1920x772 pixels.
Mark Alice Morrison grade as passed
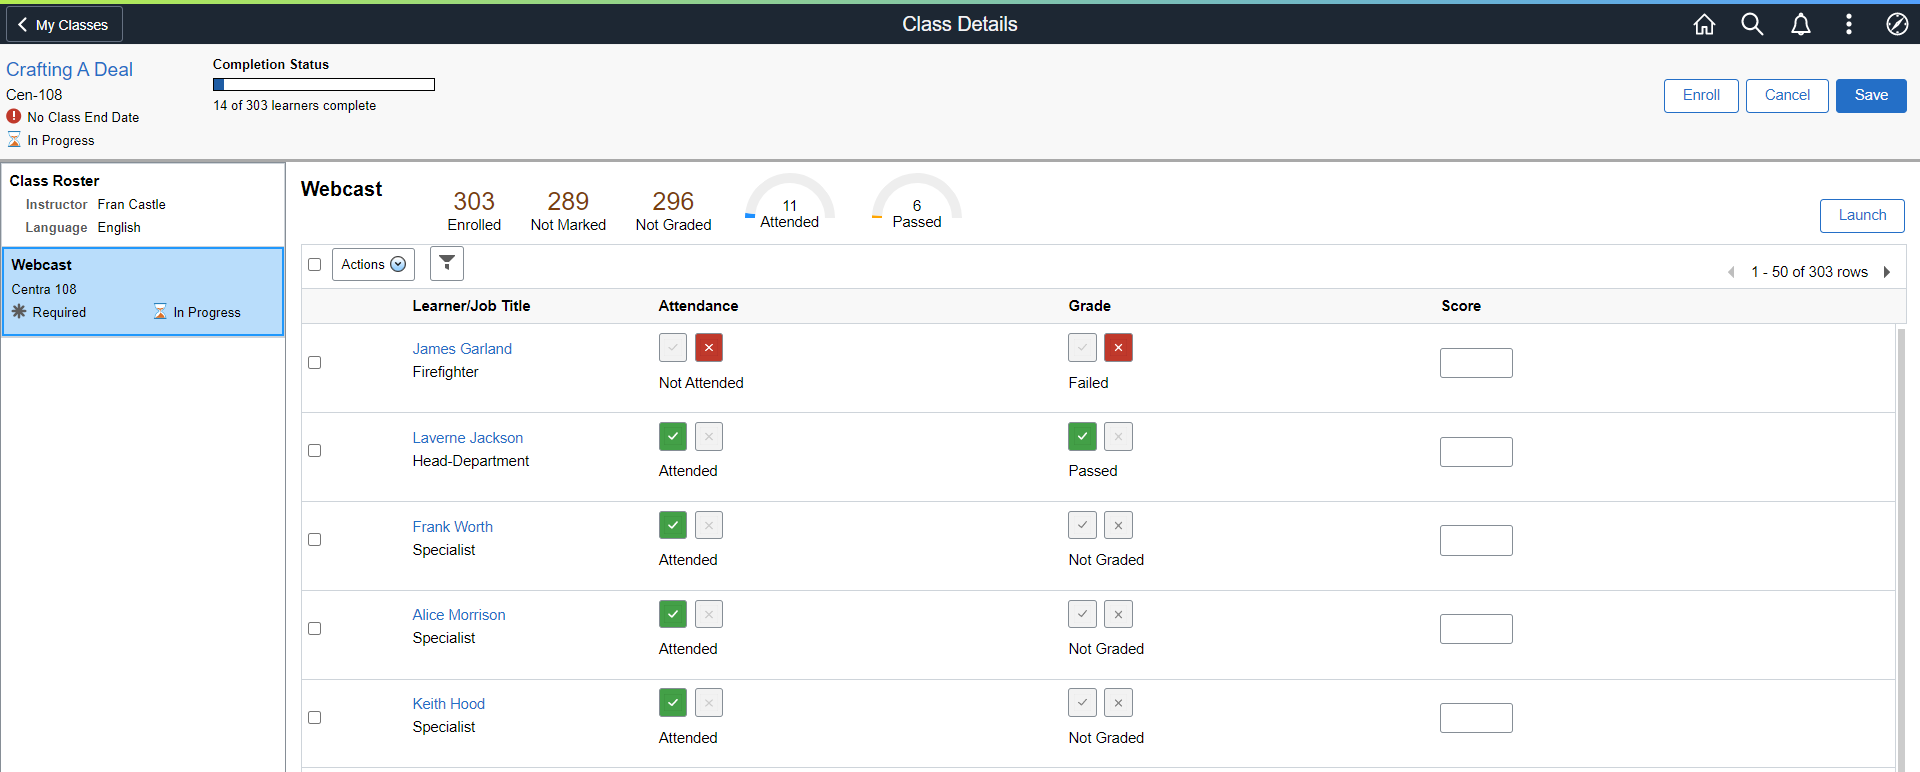tap(1082, 614)
